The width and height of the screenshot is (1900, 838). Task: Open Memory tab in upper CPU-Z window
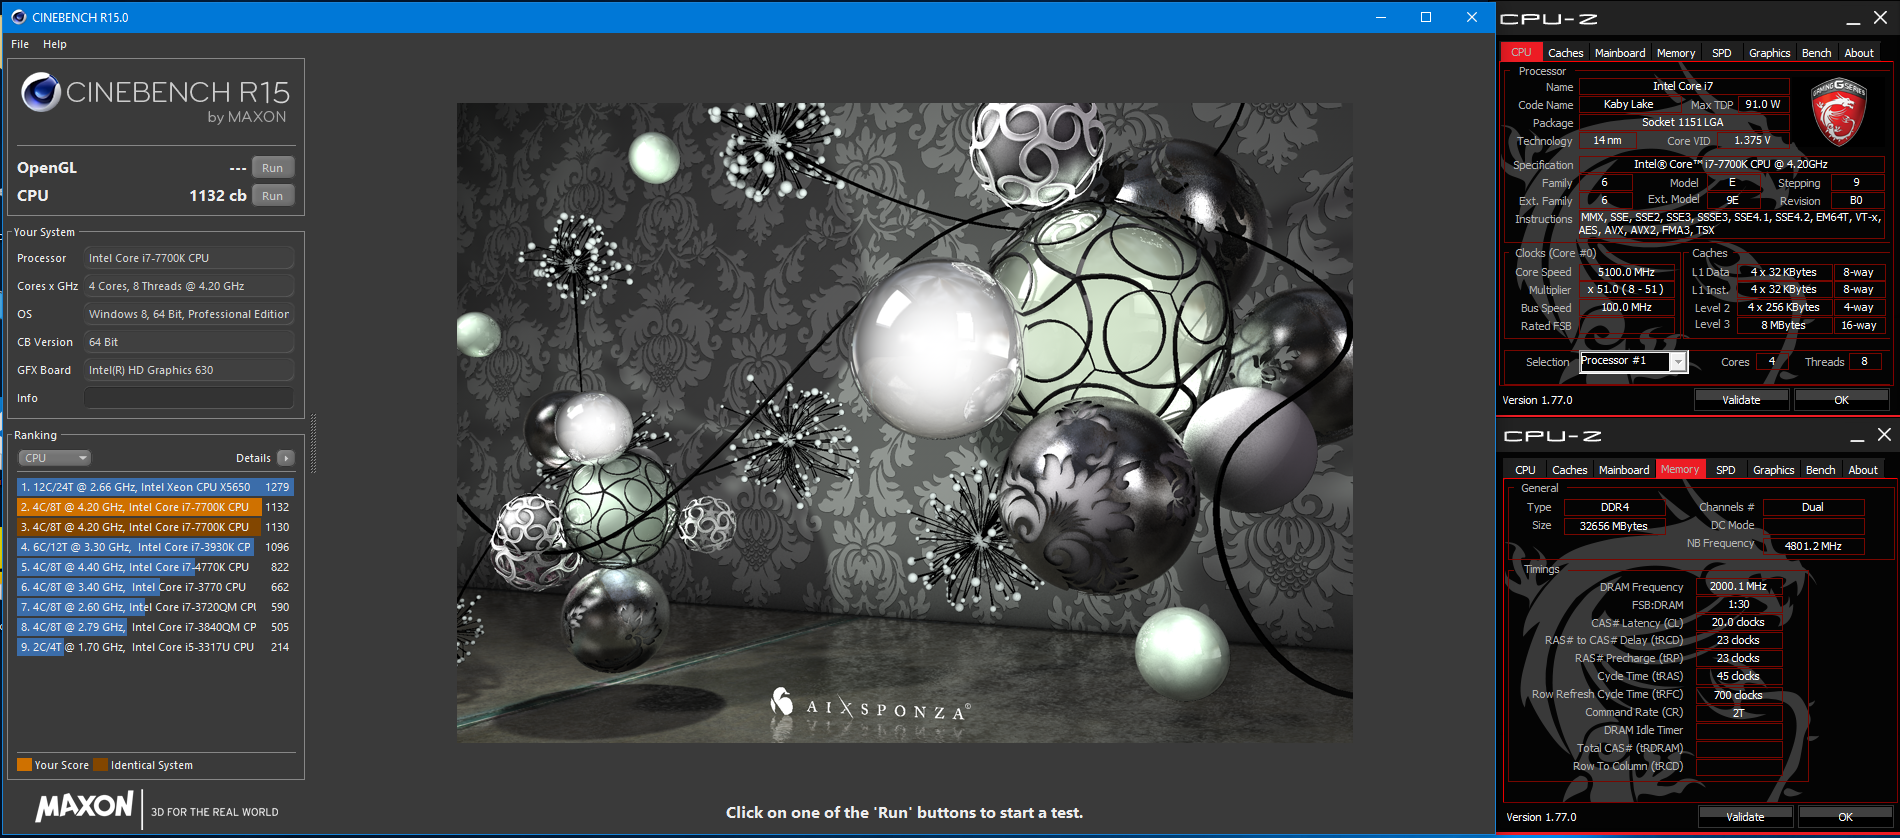click(x=1676, y=53)
